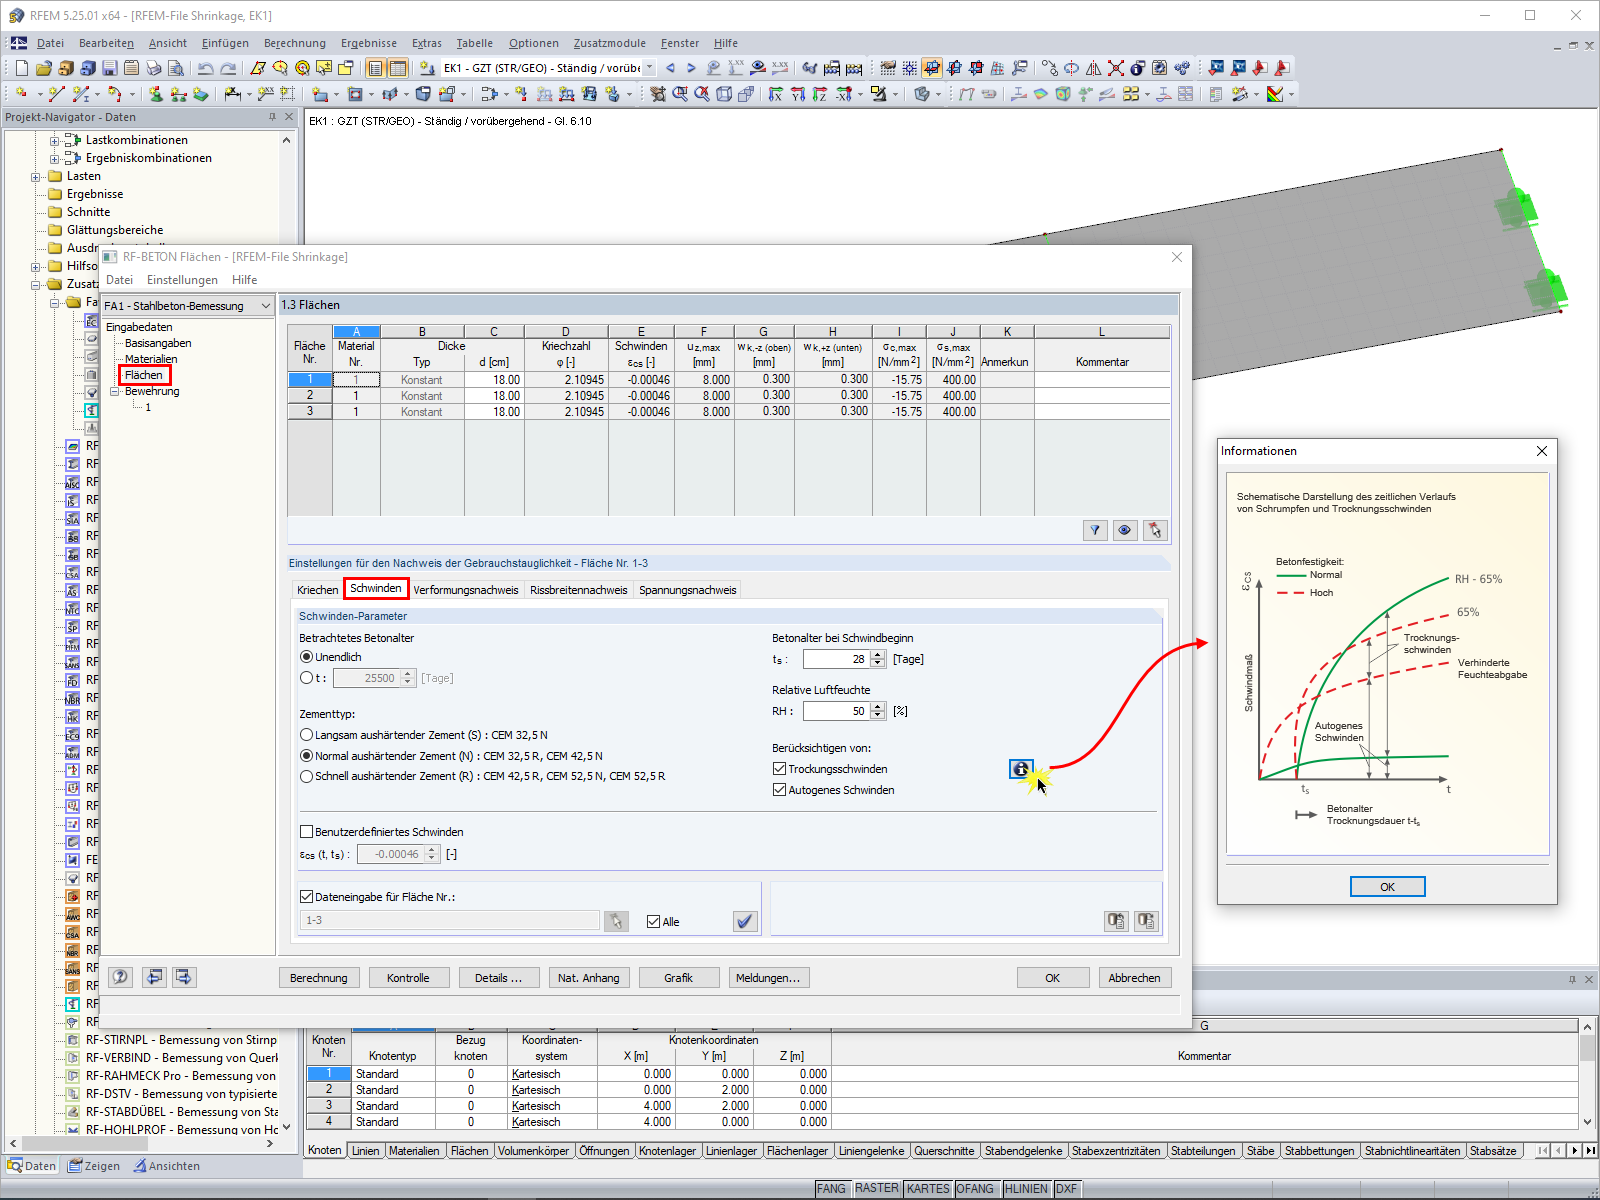Screen dimensions: 1600x1200
Task: Click Abbrechen in RF-BETON dialog
Action: pos(1134,978)
